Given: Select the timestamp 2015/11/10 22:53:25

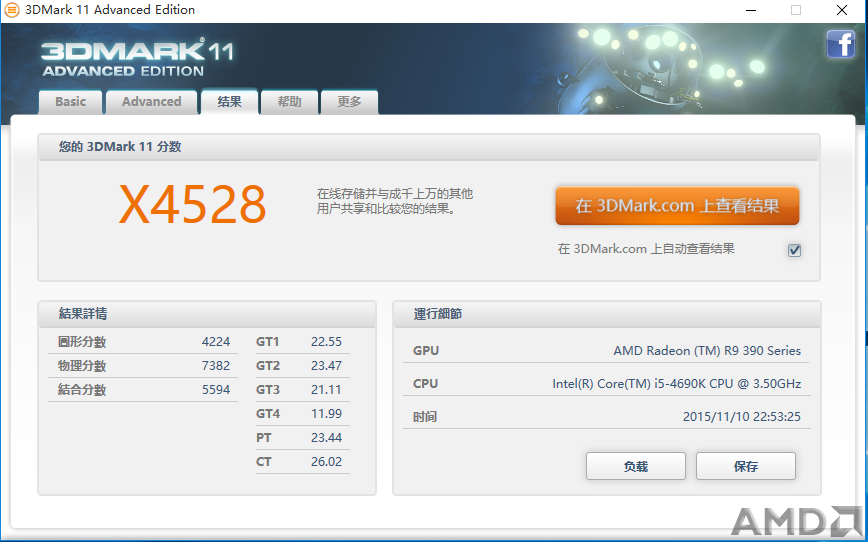Looking at the screenshot, I should pyautogui.click(x=742, y=416).
